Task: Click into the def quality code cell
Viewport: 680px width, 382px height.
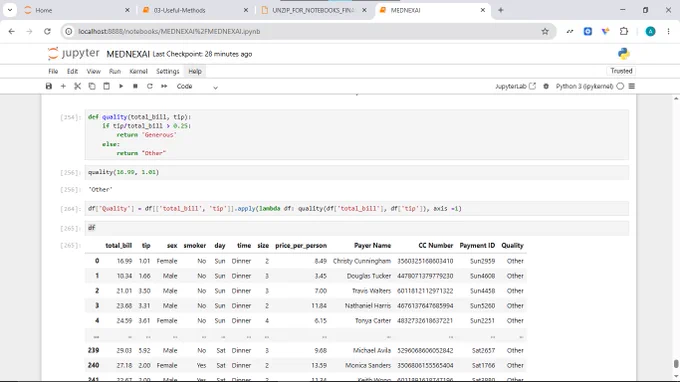Action: pos(356,134)
